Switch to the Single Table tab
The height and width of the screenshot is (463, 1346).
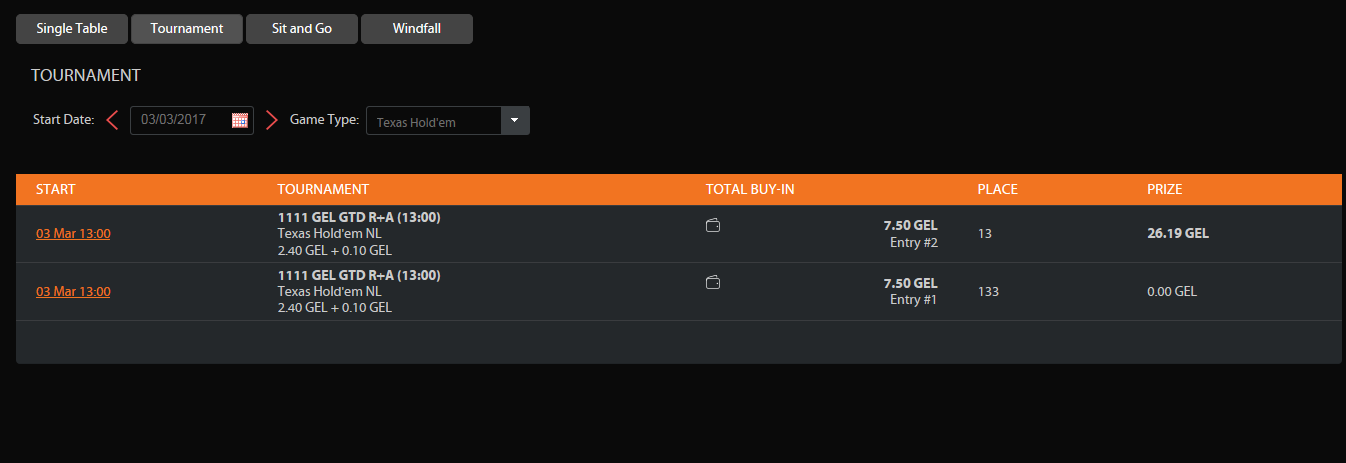(x=72, y=29)
